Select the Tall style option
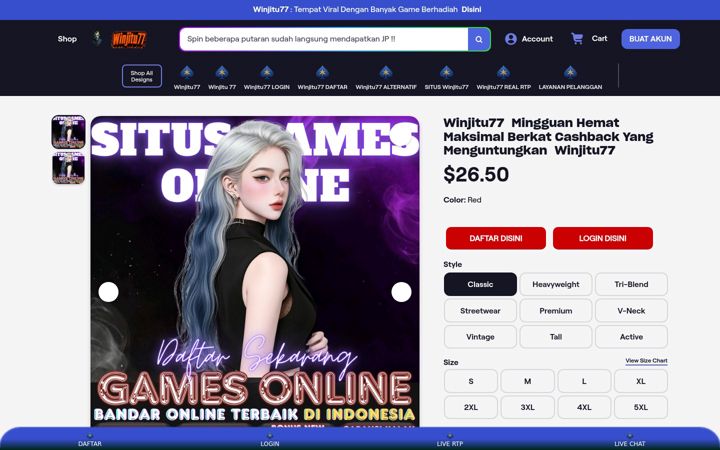 click(x=556, y=337)
